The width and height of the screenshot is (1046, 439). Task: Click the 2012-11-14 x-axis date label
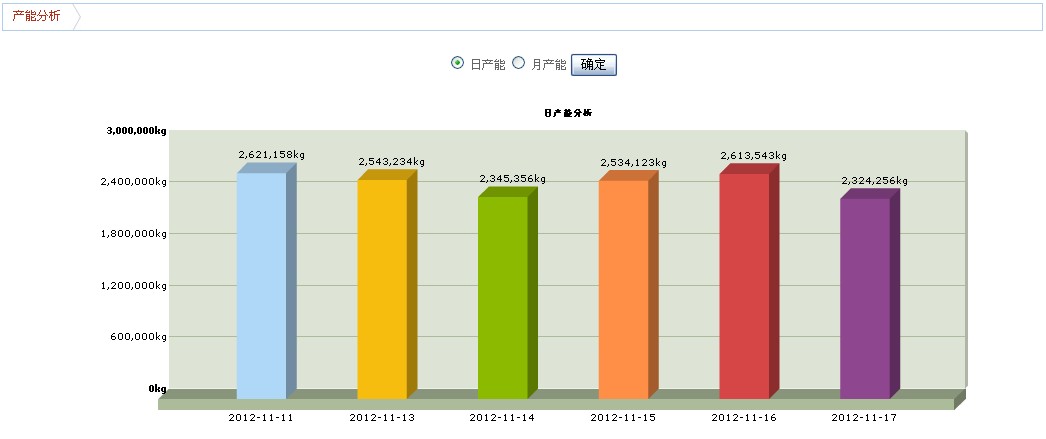tap(502, 417)
